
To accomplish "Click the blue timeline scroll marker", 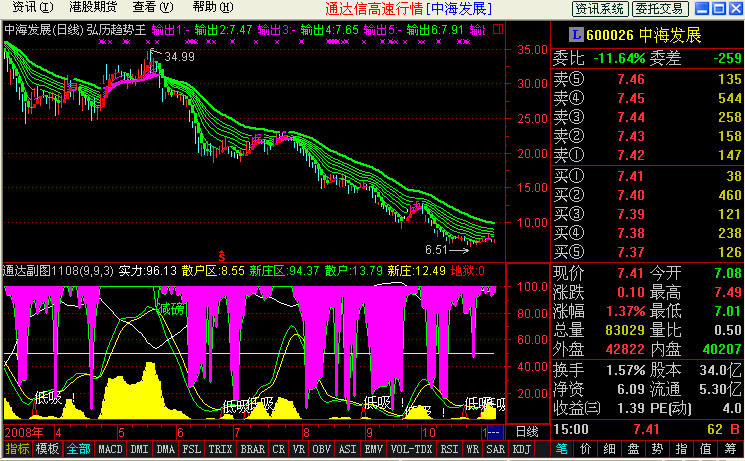I will [x=495, y=432].
